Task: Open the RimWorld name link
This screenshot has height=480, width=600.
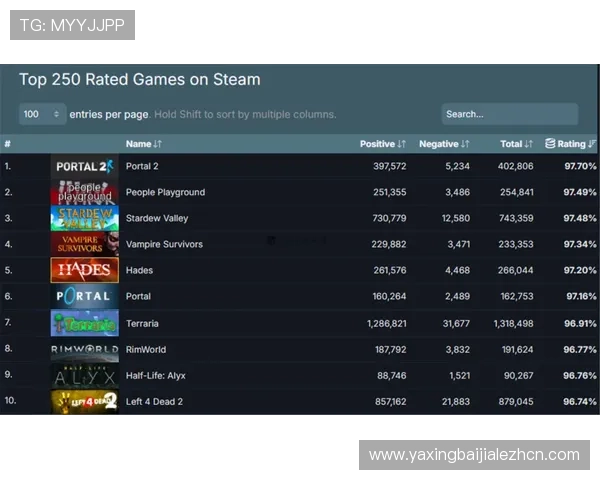Action: pos(146,349)
